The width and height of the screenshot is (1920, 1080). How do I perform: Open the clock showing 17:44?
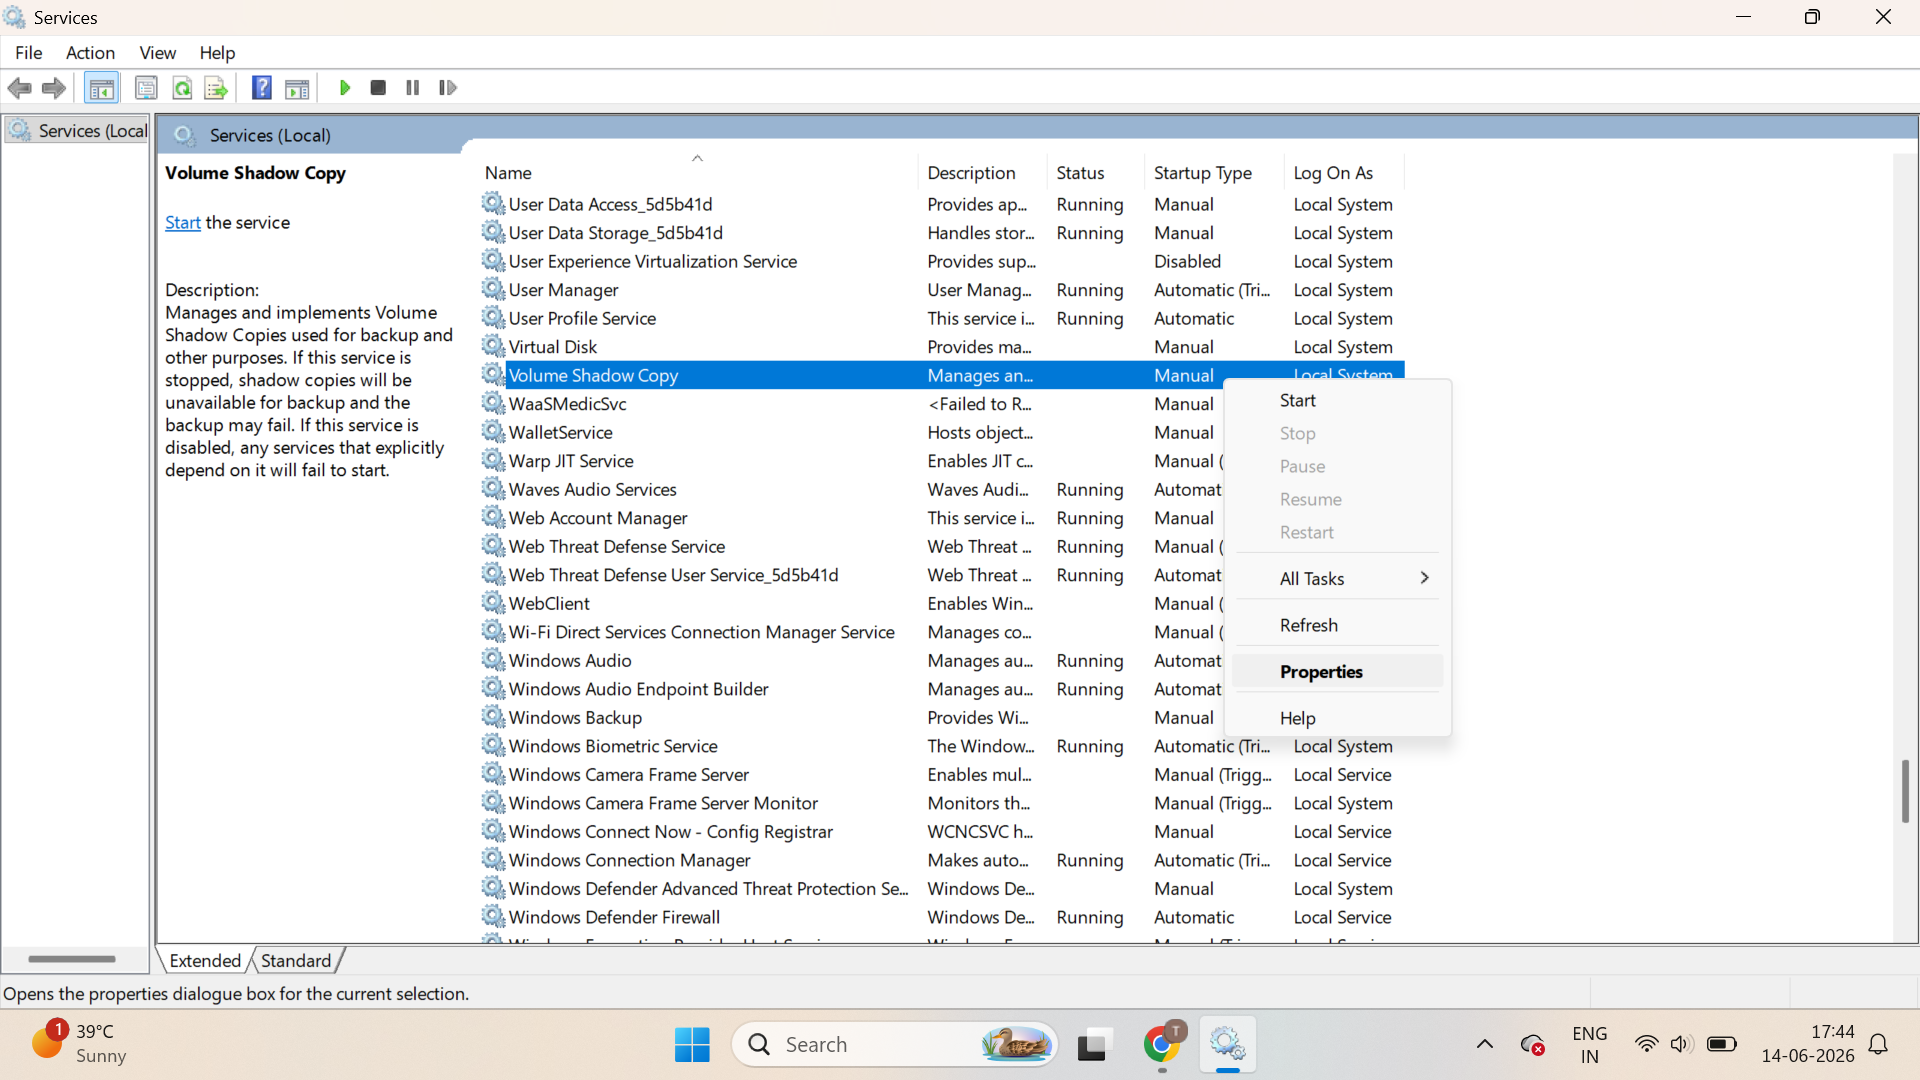[x=1808, y=1043]
